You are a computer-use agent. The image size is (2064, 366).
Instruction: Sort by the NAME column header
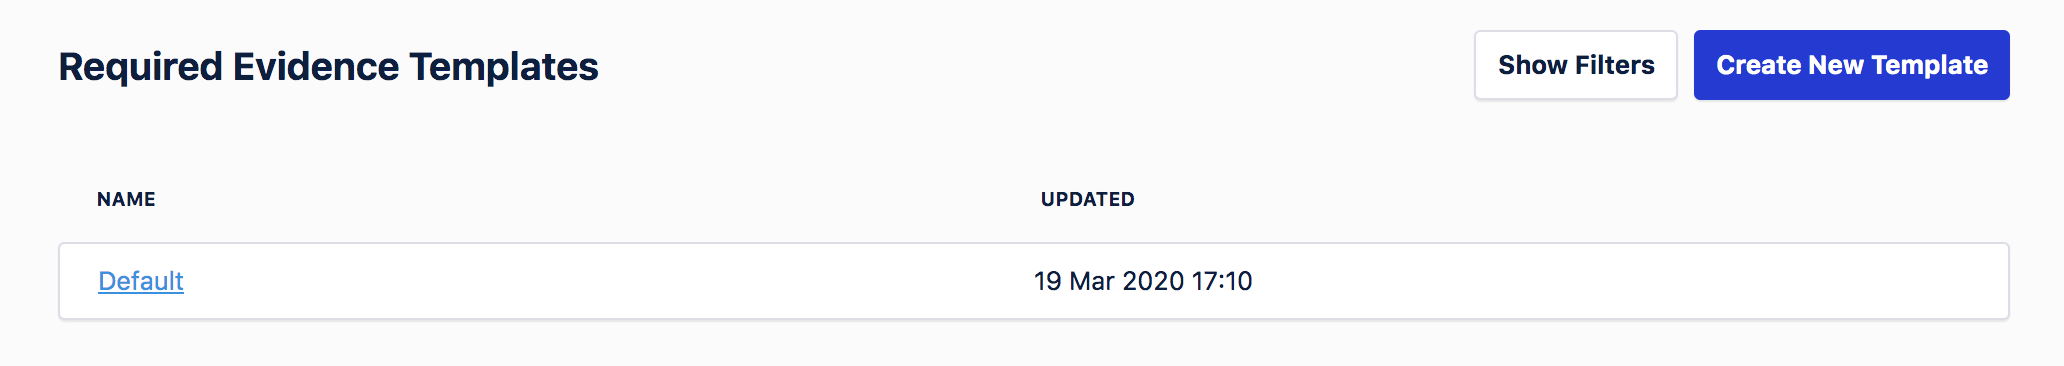point(126,199)
